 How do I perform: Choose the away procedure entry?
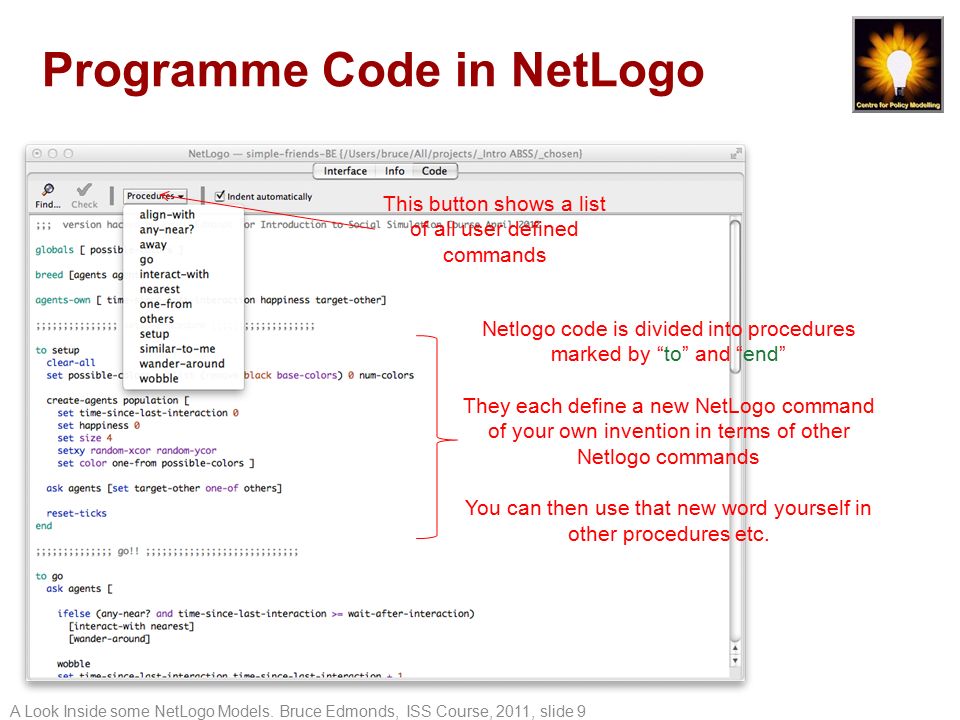tap(153, 244)
